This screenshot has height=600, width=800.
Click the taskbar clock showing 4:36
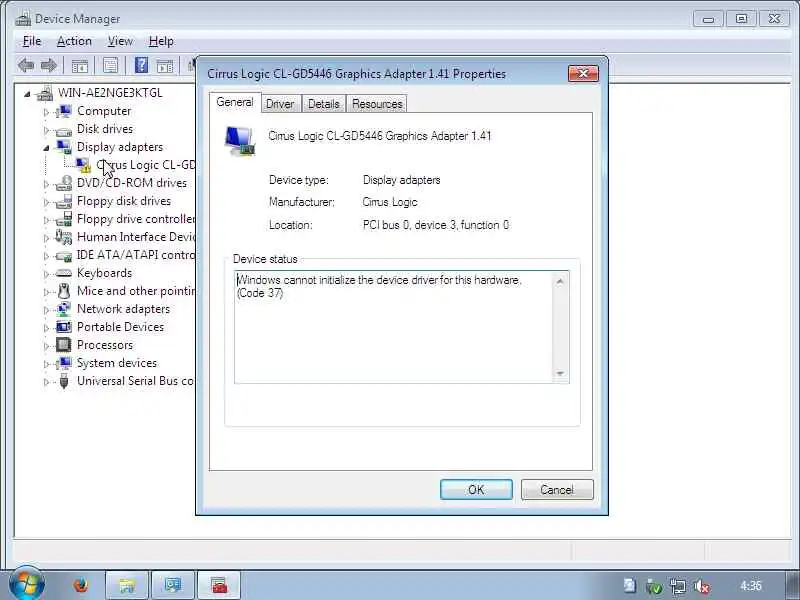point(751,586)
